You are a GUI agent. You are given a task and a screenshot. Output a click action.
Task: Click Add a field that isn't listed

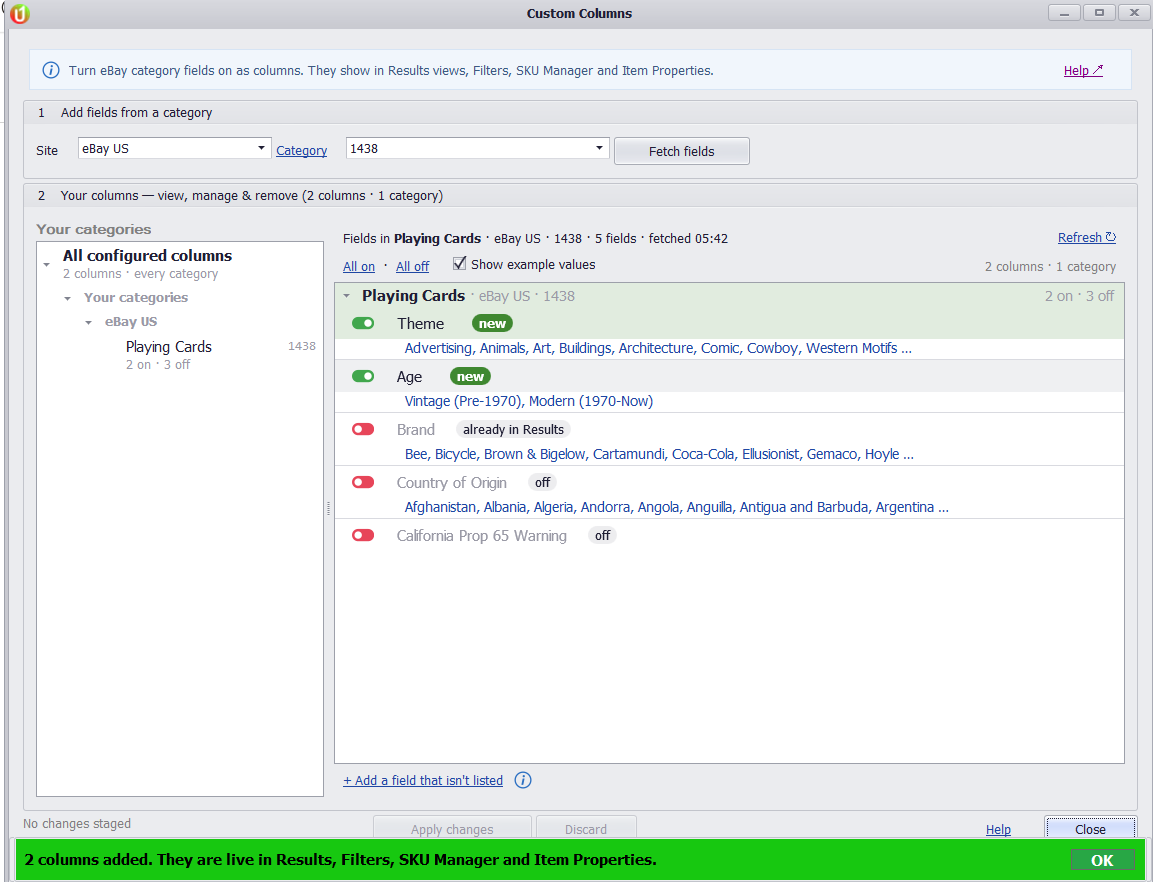pos(423,780)
